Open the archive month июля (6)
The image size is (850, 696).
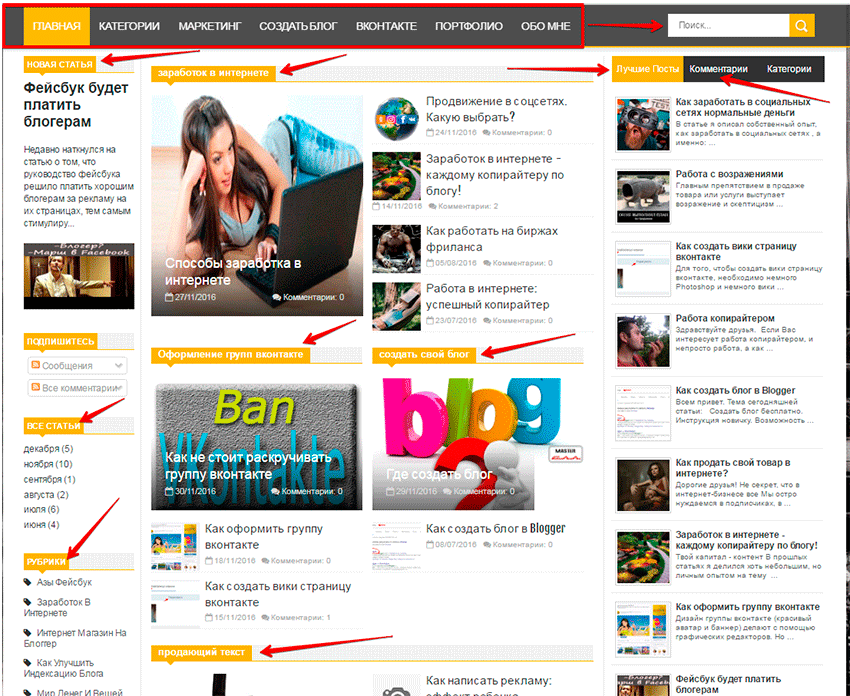point(41,510)
